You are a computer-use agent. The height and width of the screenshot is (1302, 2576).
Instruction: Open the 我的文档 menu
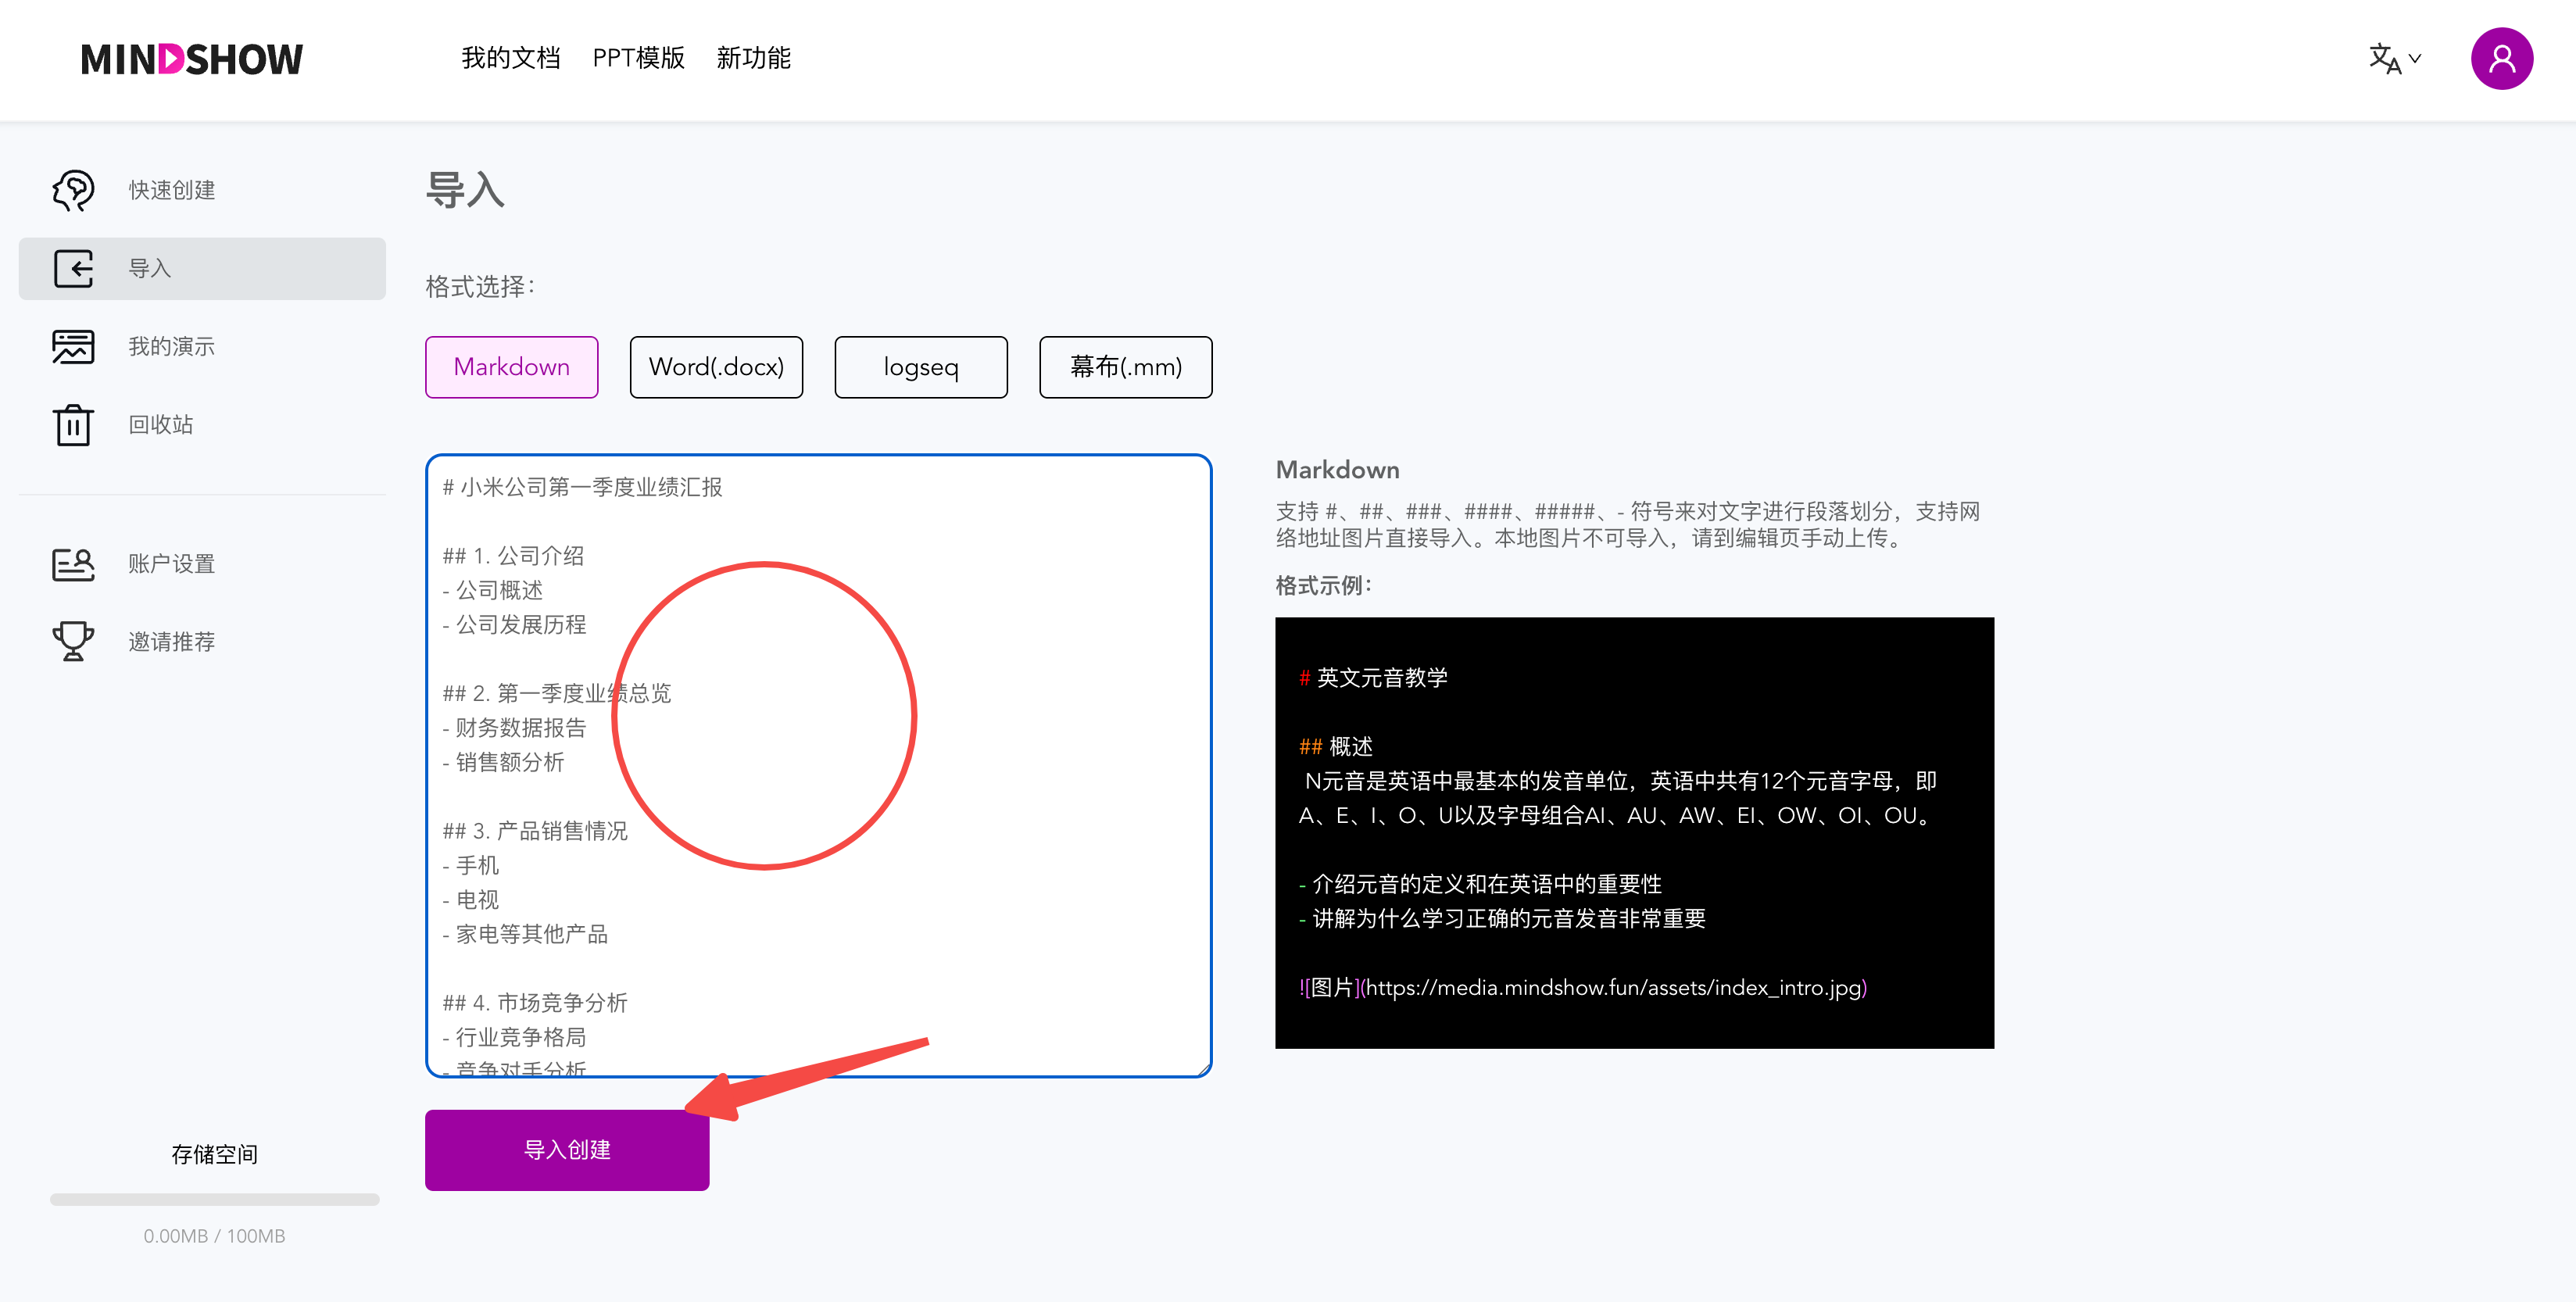(x=510, y=58)
